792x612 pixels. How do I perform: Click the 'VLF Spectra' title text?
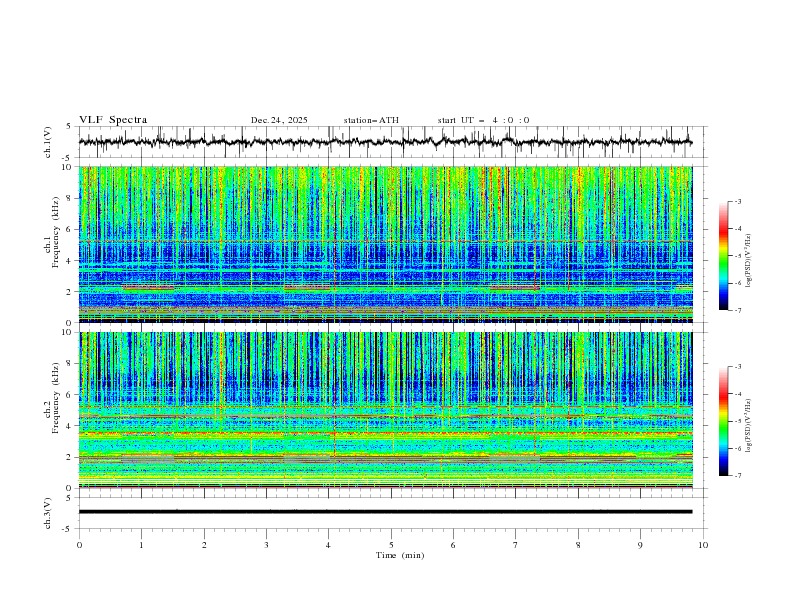(x=113, y=120)
